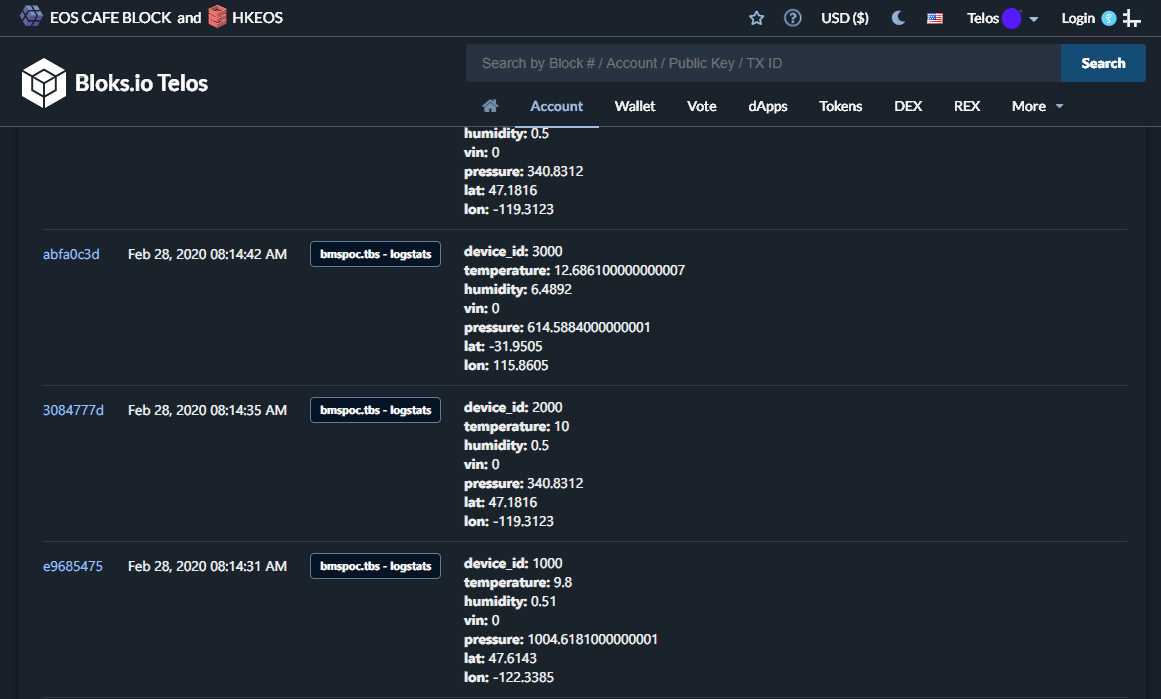Click the humidity: 6.4892 line
Viewport: 1161px width, 699px height.
518,290
